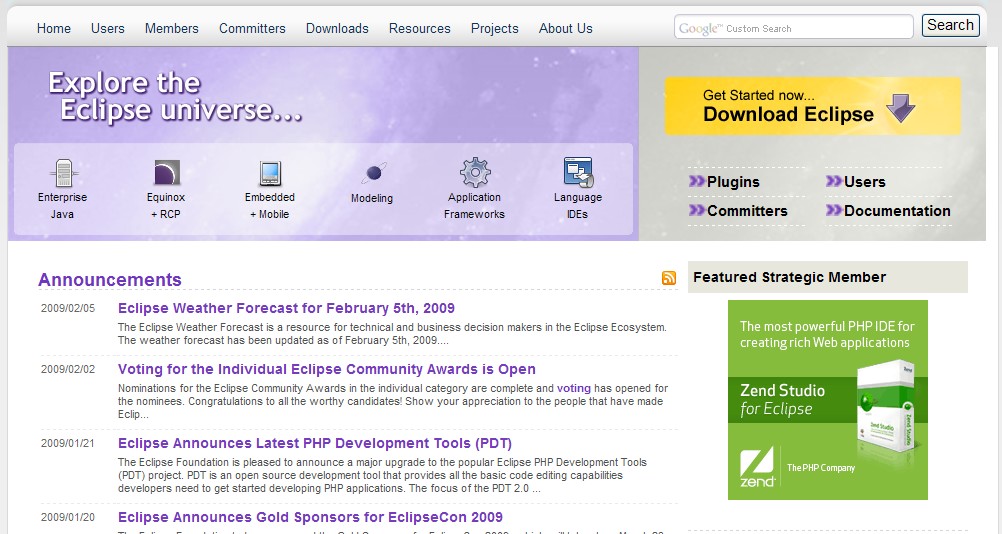Image resolution: width=1002 pixels, height=534 pixels.
Task: Open the Committers quick link in sidebar
Action: tap(747, 211)
